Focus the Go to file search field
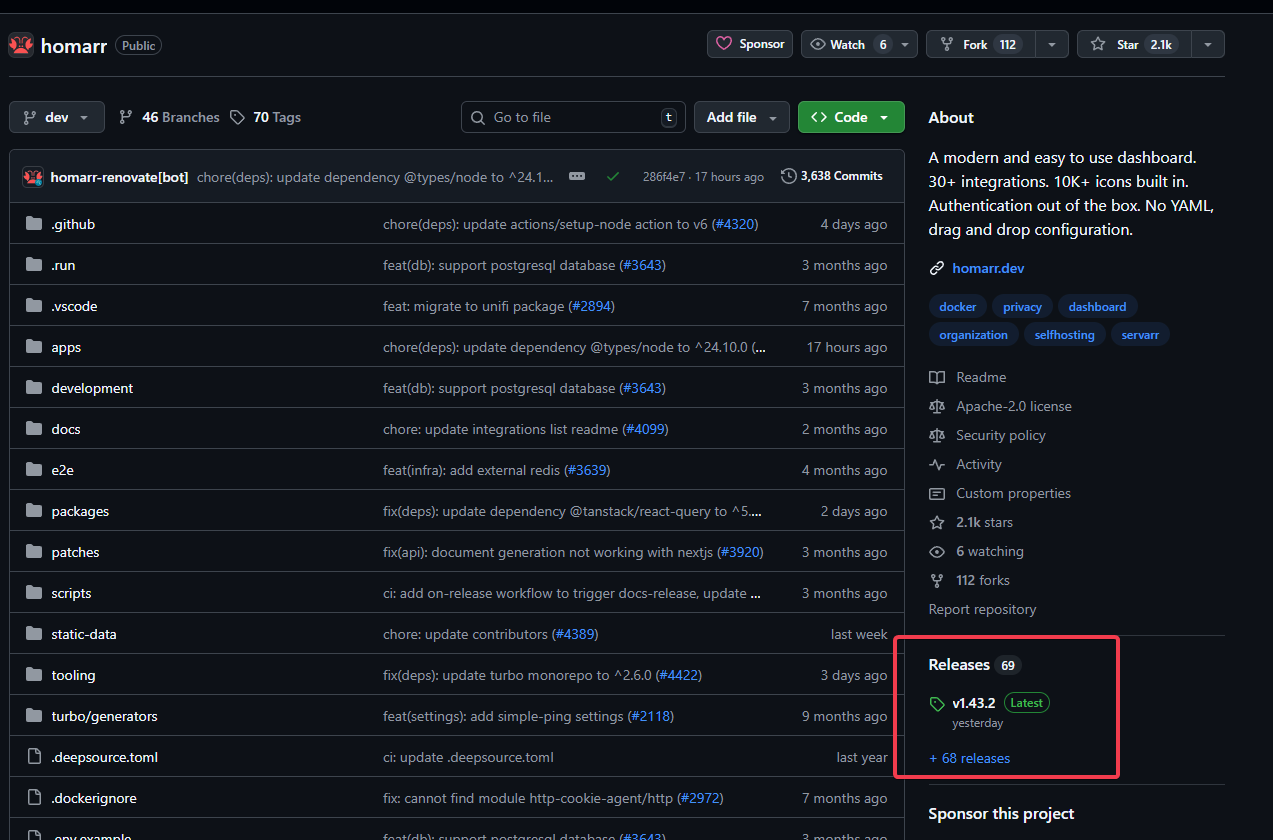Image resolution: width=1273 pixels, height=840 pixels. tap(573, 117)
